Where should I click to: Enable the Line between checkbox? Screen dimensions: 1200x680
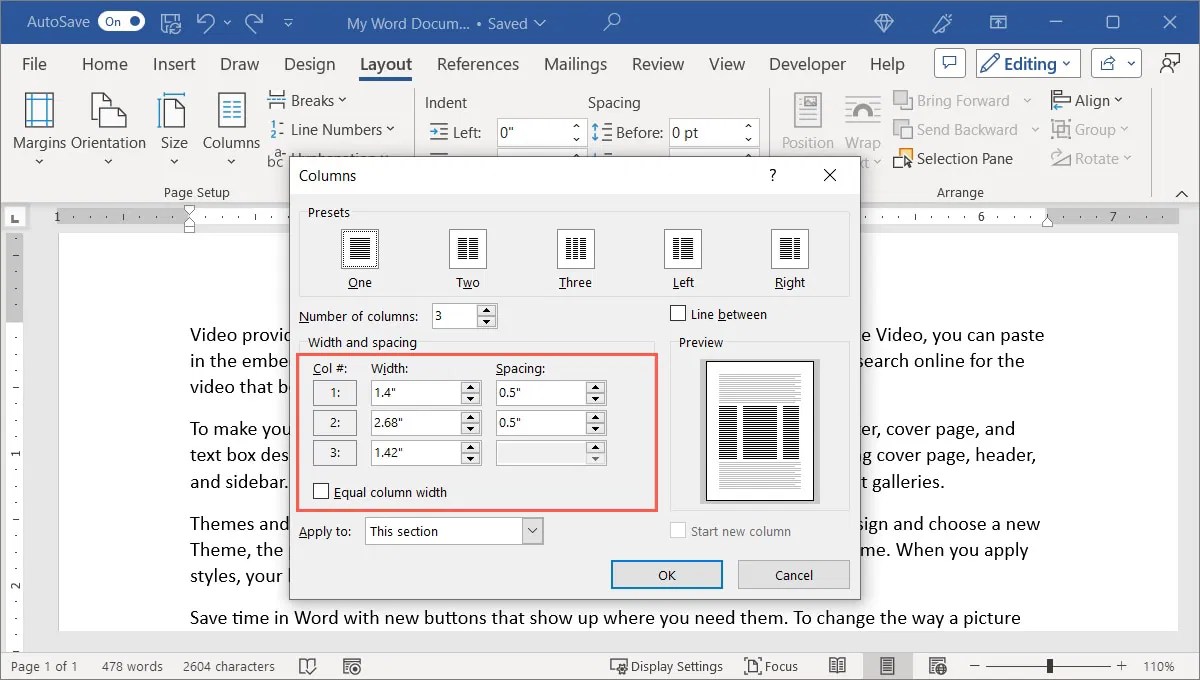(677, 313)
